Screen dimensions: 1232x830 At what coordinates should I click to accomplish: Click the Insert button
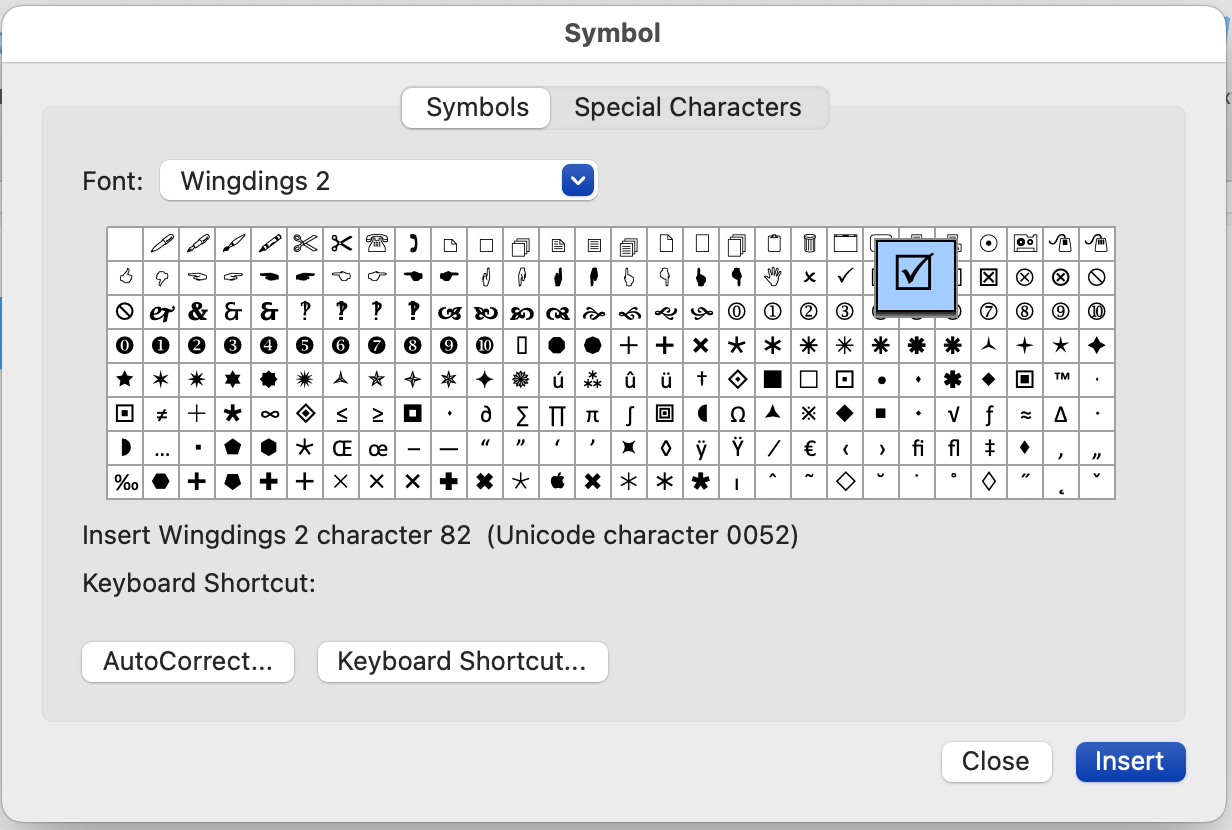(x=1130, y=761)
